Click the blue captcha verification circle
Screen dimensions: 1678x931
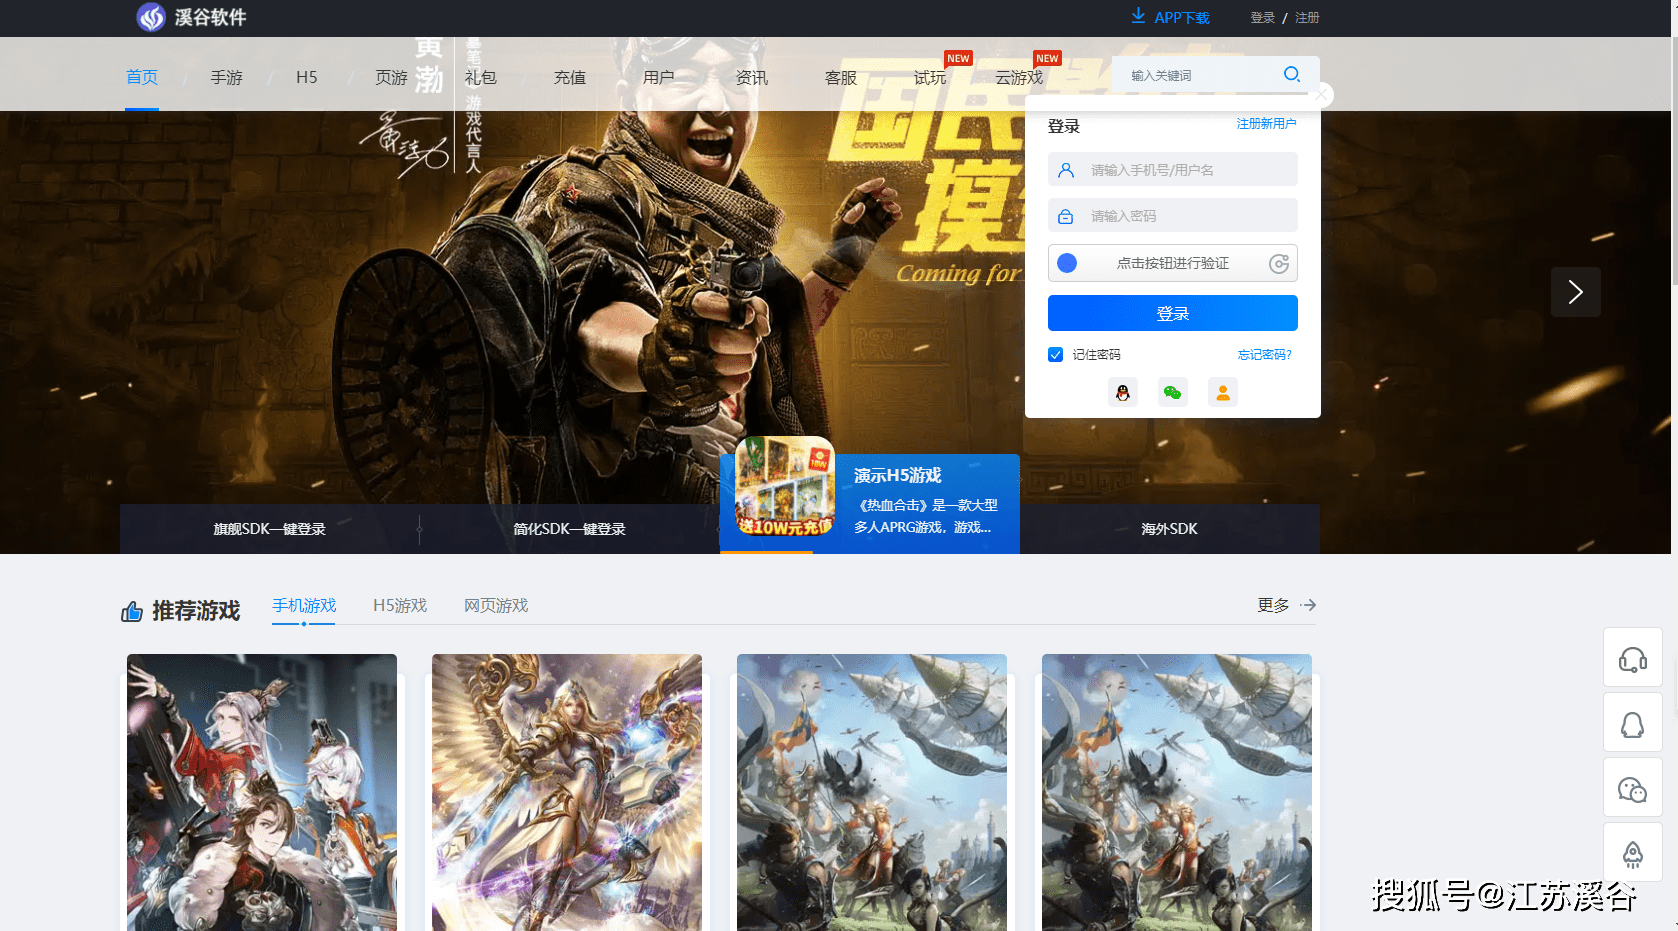point(1067,263)
